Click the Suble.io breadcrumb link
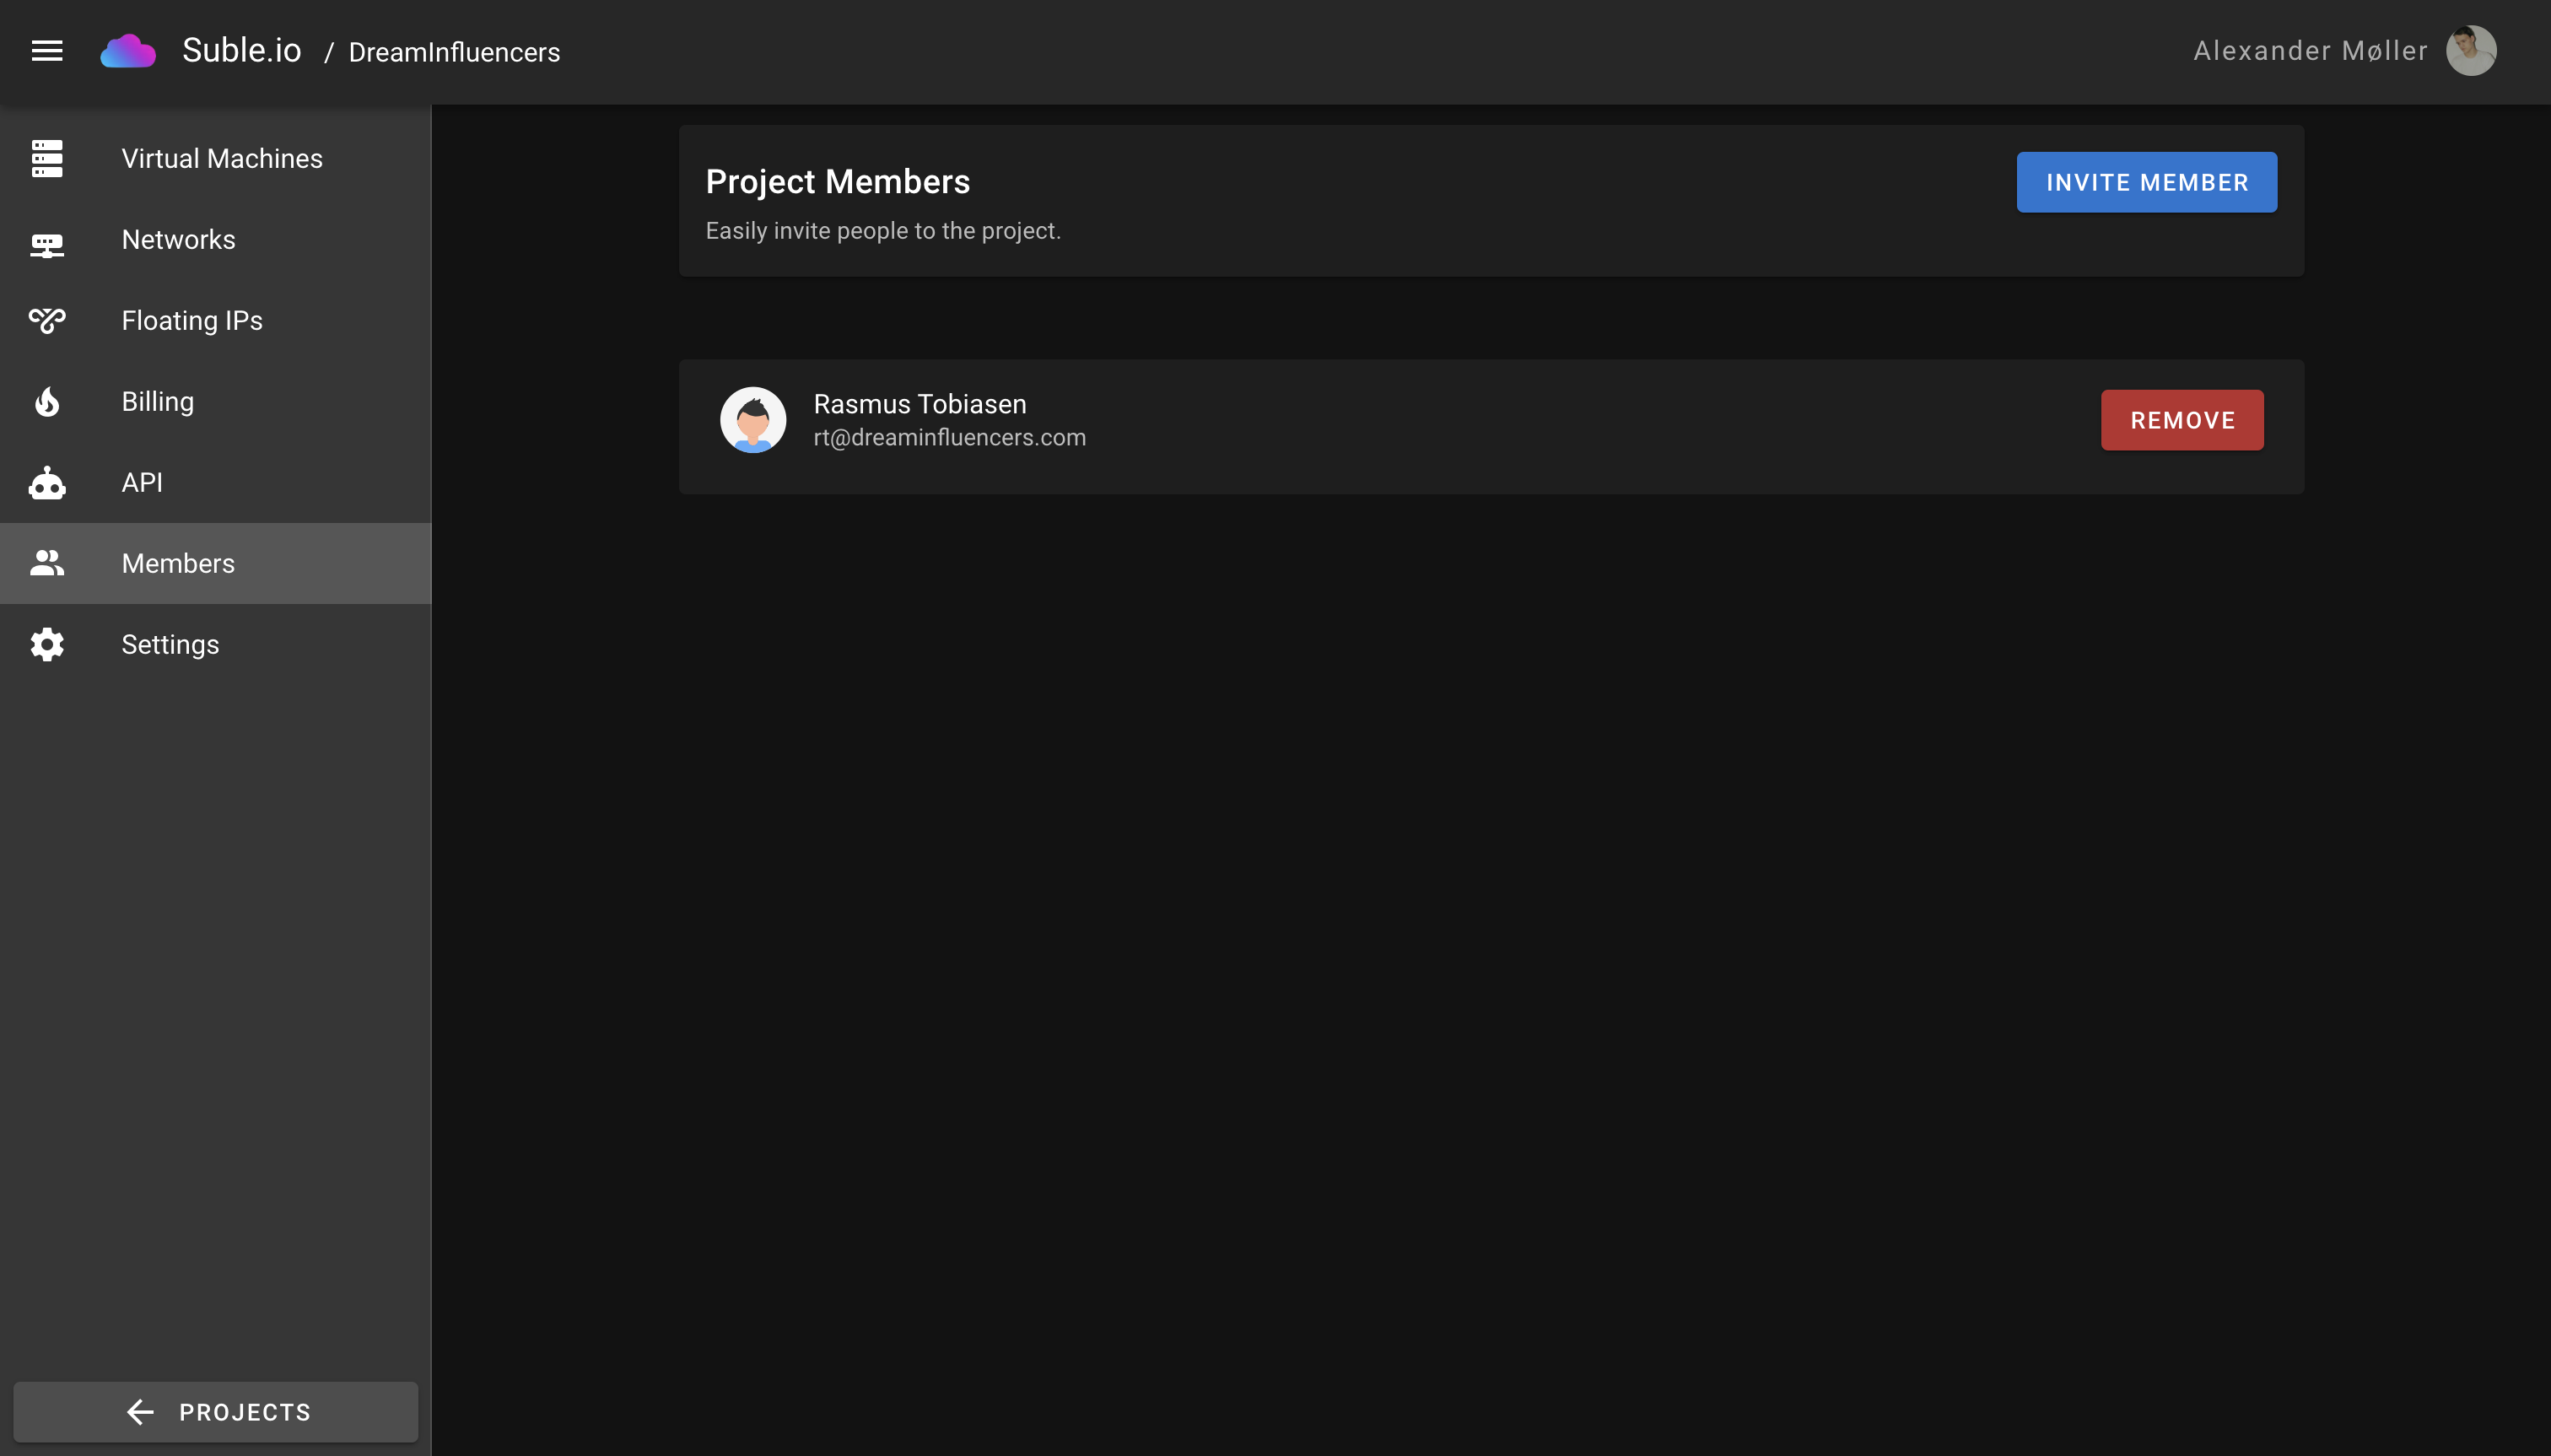Screen dimensions: 2551x1456 click(241, 50)
